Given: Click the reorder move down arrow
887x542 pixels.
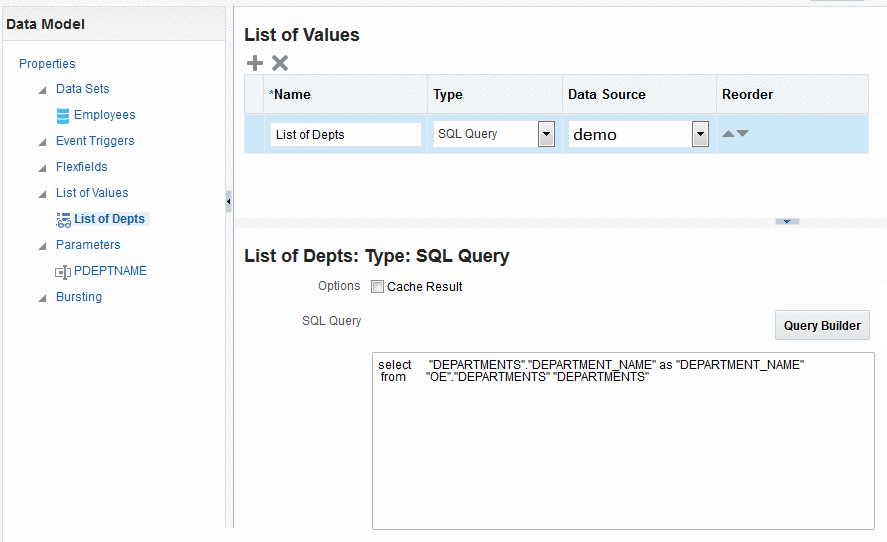Looking at the screenshot, I should point(742,134).
